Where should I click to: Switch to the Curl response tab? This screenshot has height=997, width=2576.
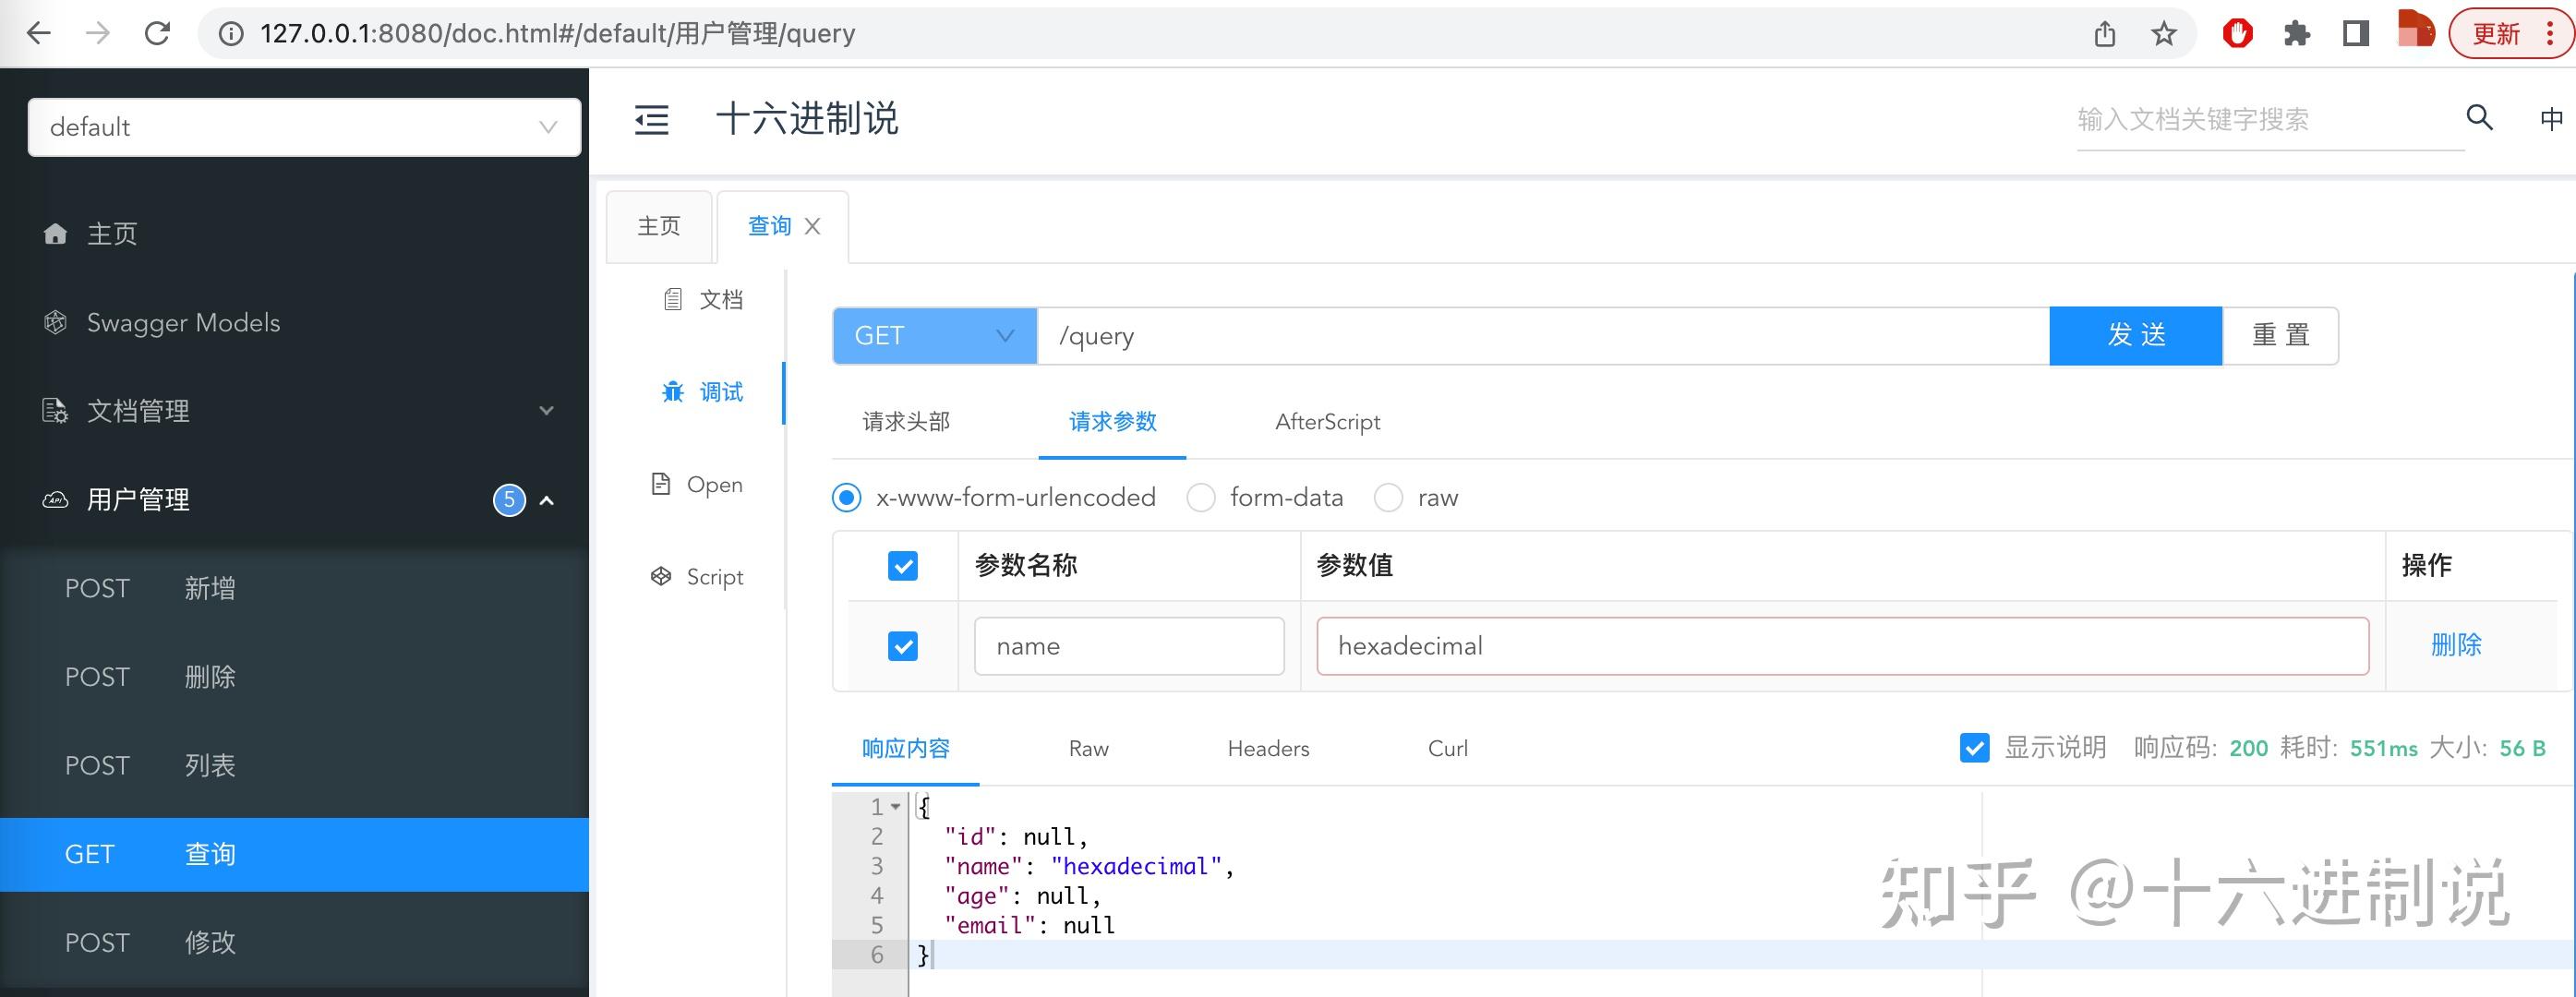coord(1447,749)
